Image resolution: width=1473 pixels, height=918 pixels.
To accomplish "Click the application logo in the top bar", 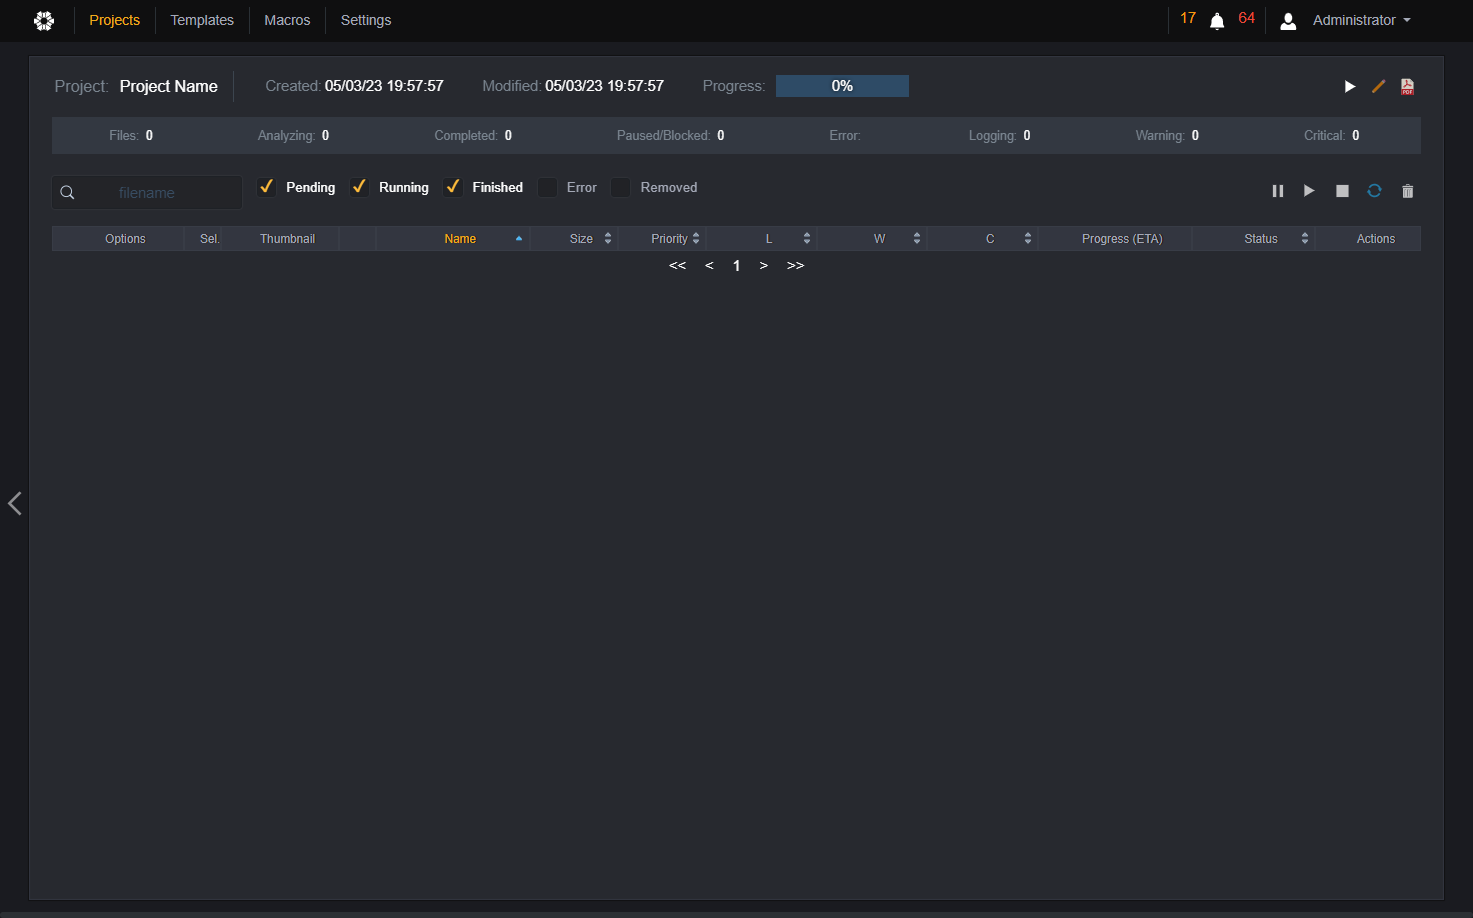I will tap(44, 21).
